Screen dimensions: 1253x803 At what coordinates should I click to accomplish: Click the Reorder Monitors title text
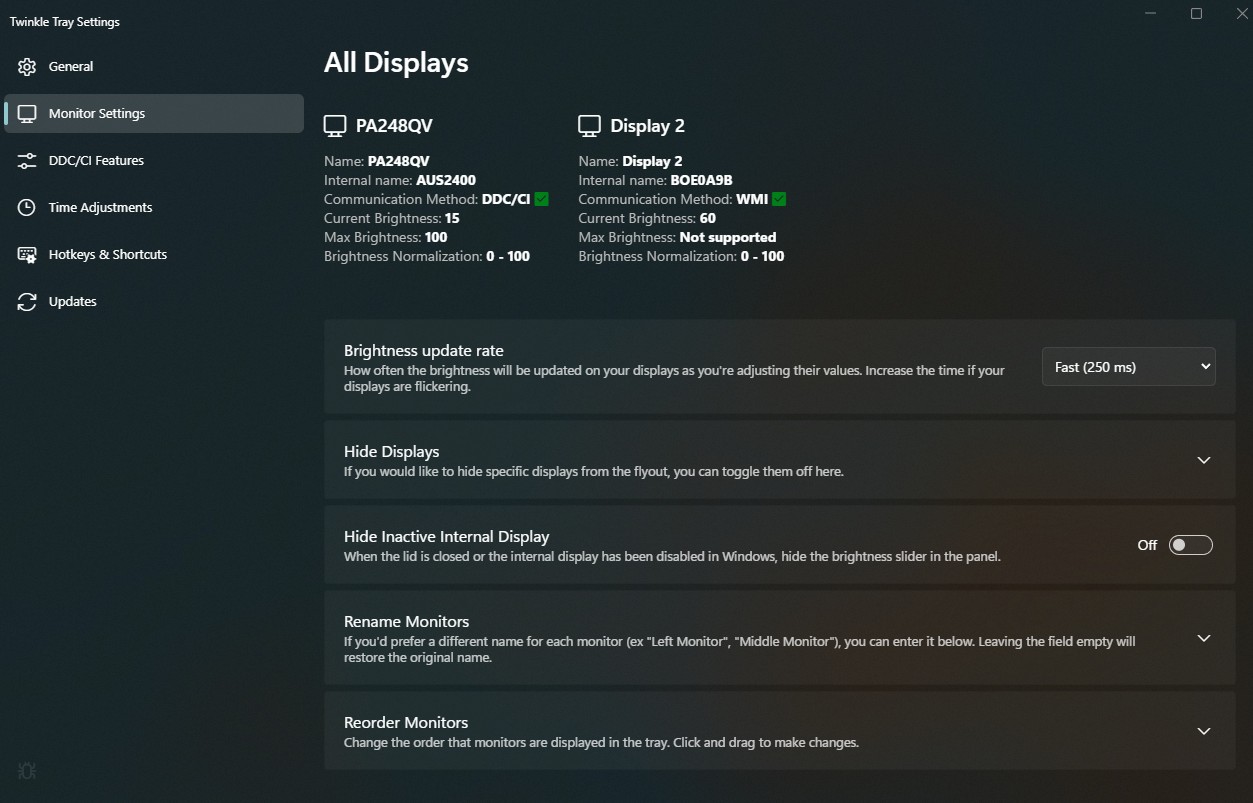tap(406, 723)
